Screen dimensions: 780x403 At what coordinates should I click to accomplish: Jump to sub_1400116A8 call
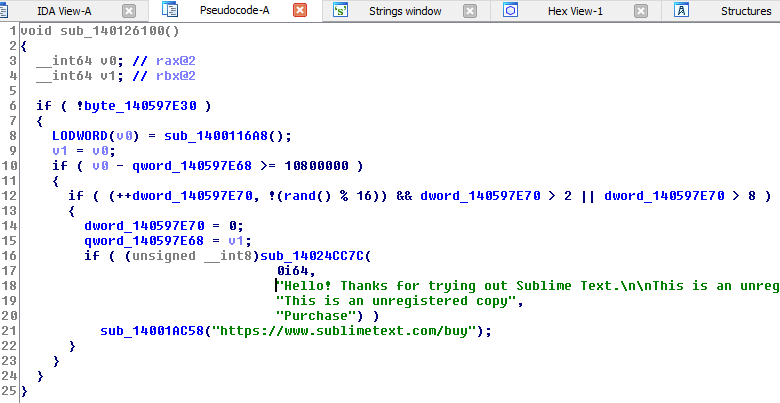pyautogui.click(x=215, y=136)
